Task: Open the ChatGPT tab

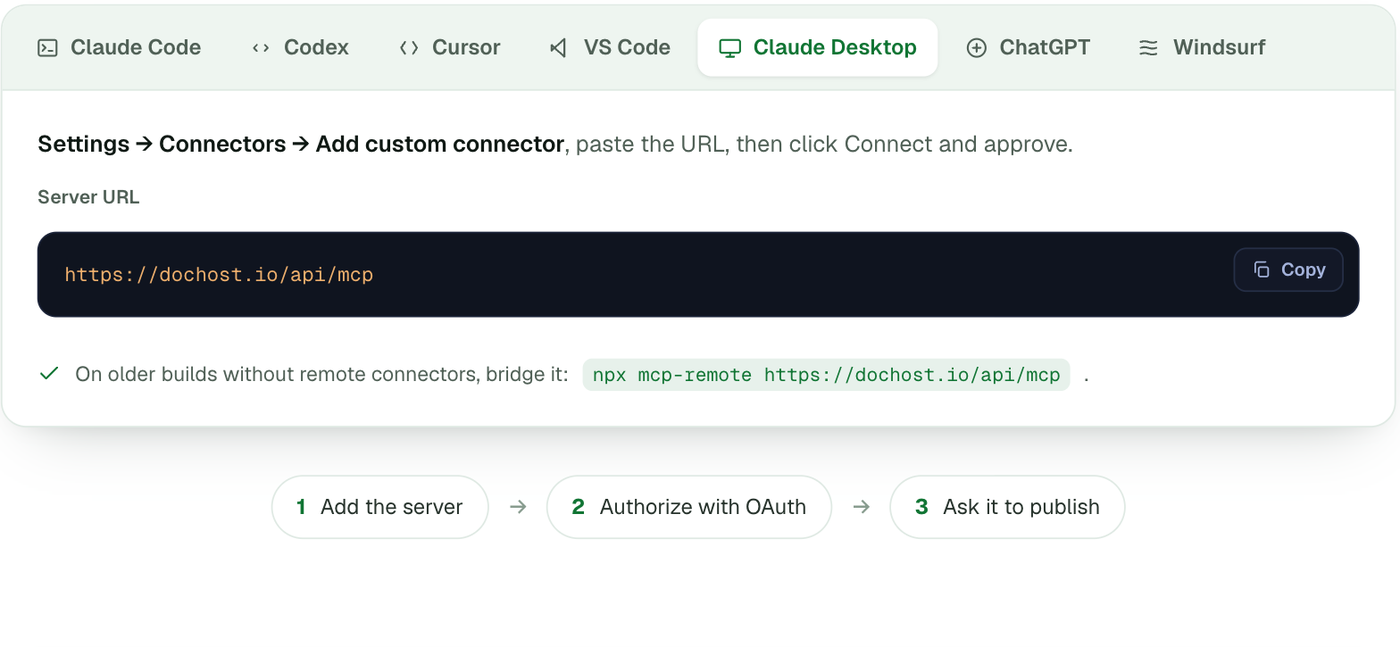Action: point(1028,47)
